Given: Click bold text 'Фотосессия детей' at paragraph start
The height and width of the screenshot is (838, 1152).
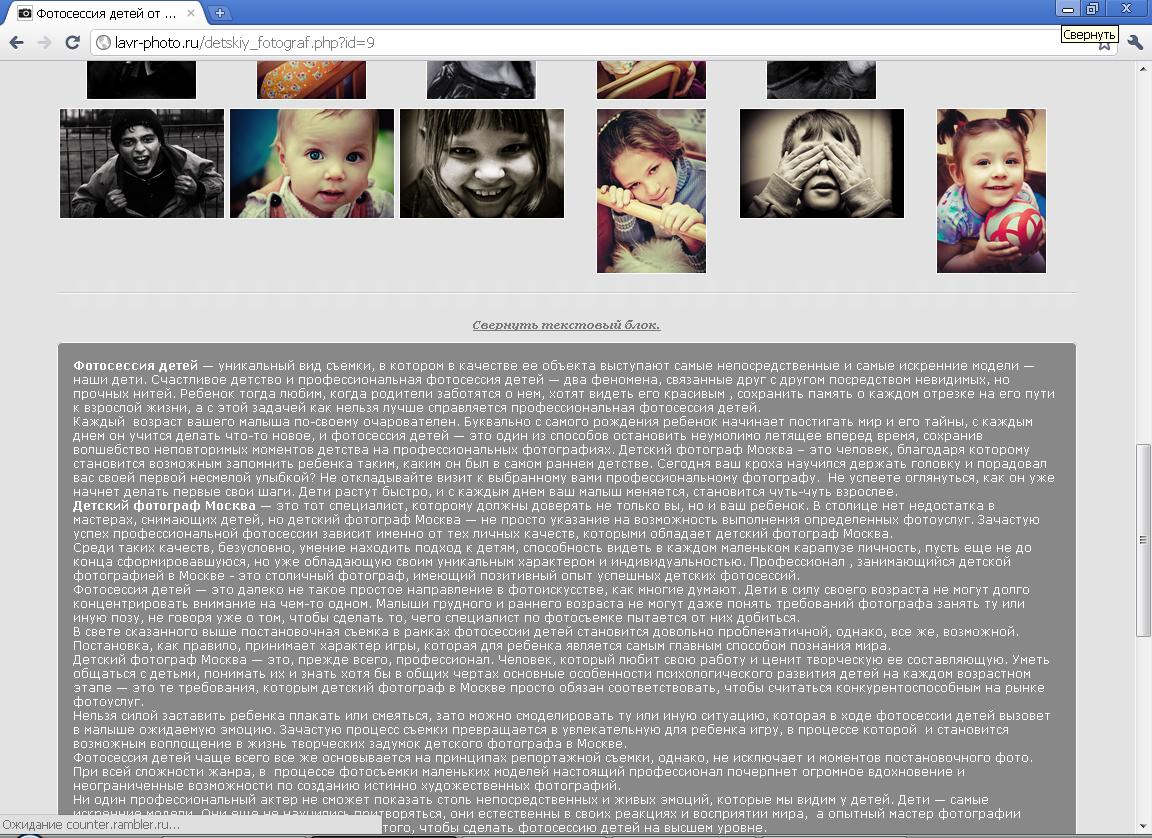Looking at the screenshot, I should (135, 365).
